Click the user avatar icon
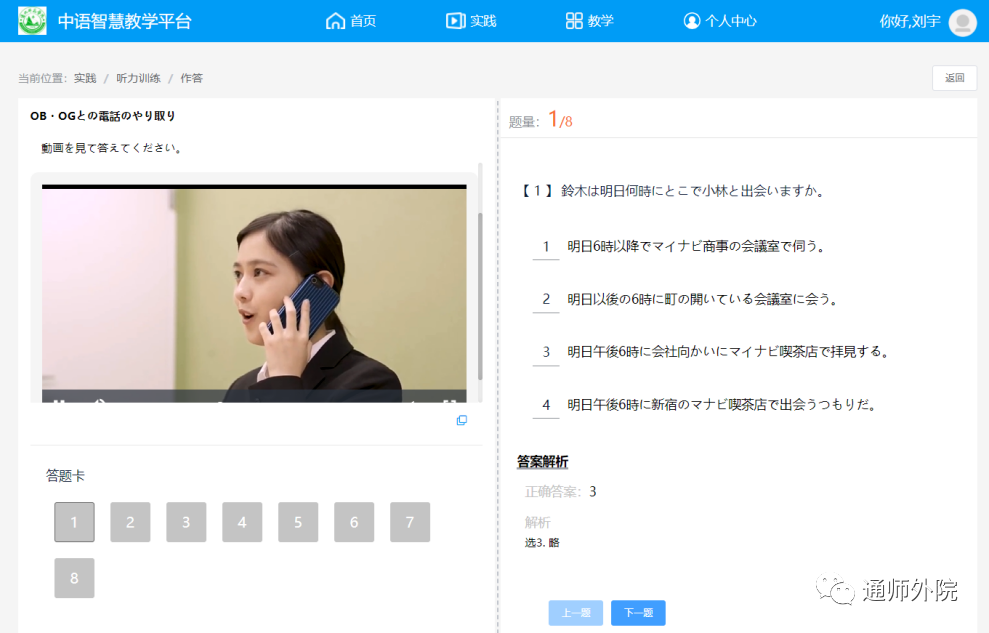The image size is (989, 633). tap(963, 22)
